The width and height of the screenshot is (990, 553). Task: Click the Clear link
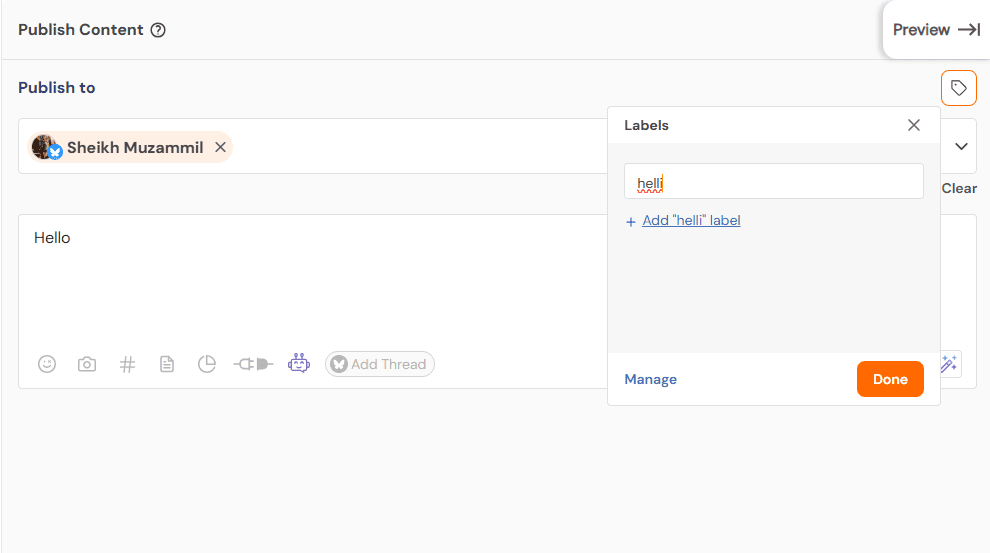tap(959, 188)
